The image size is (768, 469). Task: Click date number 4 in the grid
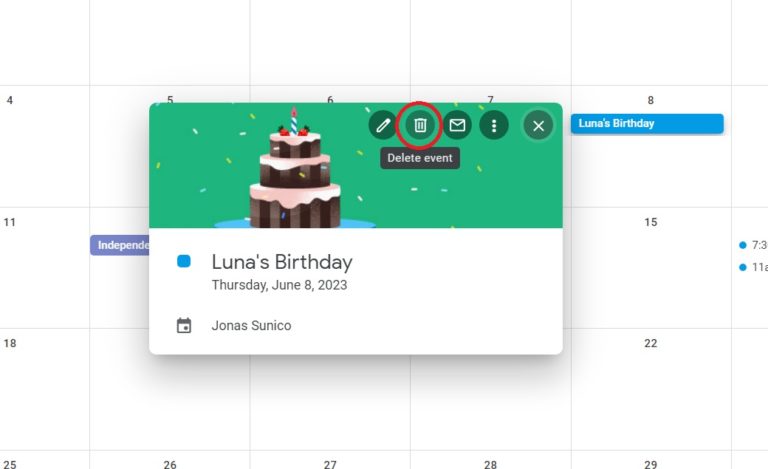click(x=10, y=100)
